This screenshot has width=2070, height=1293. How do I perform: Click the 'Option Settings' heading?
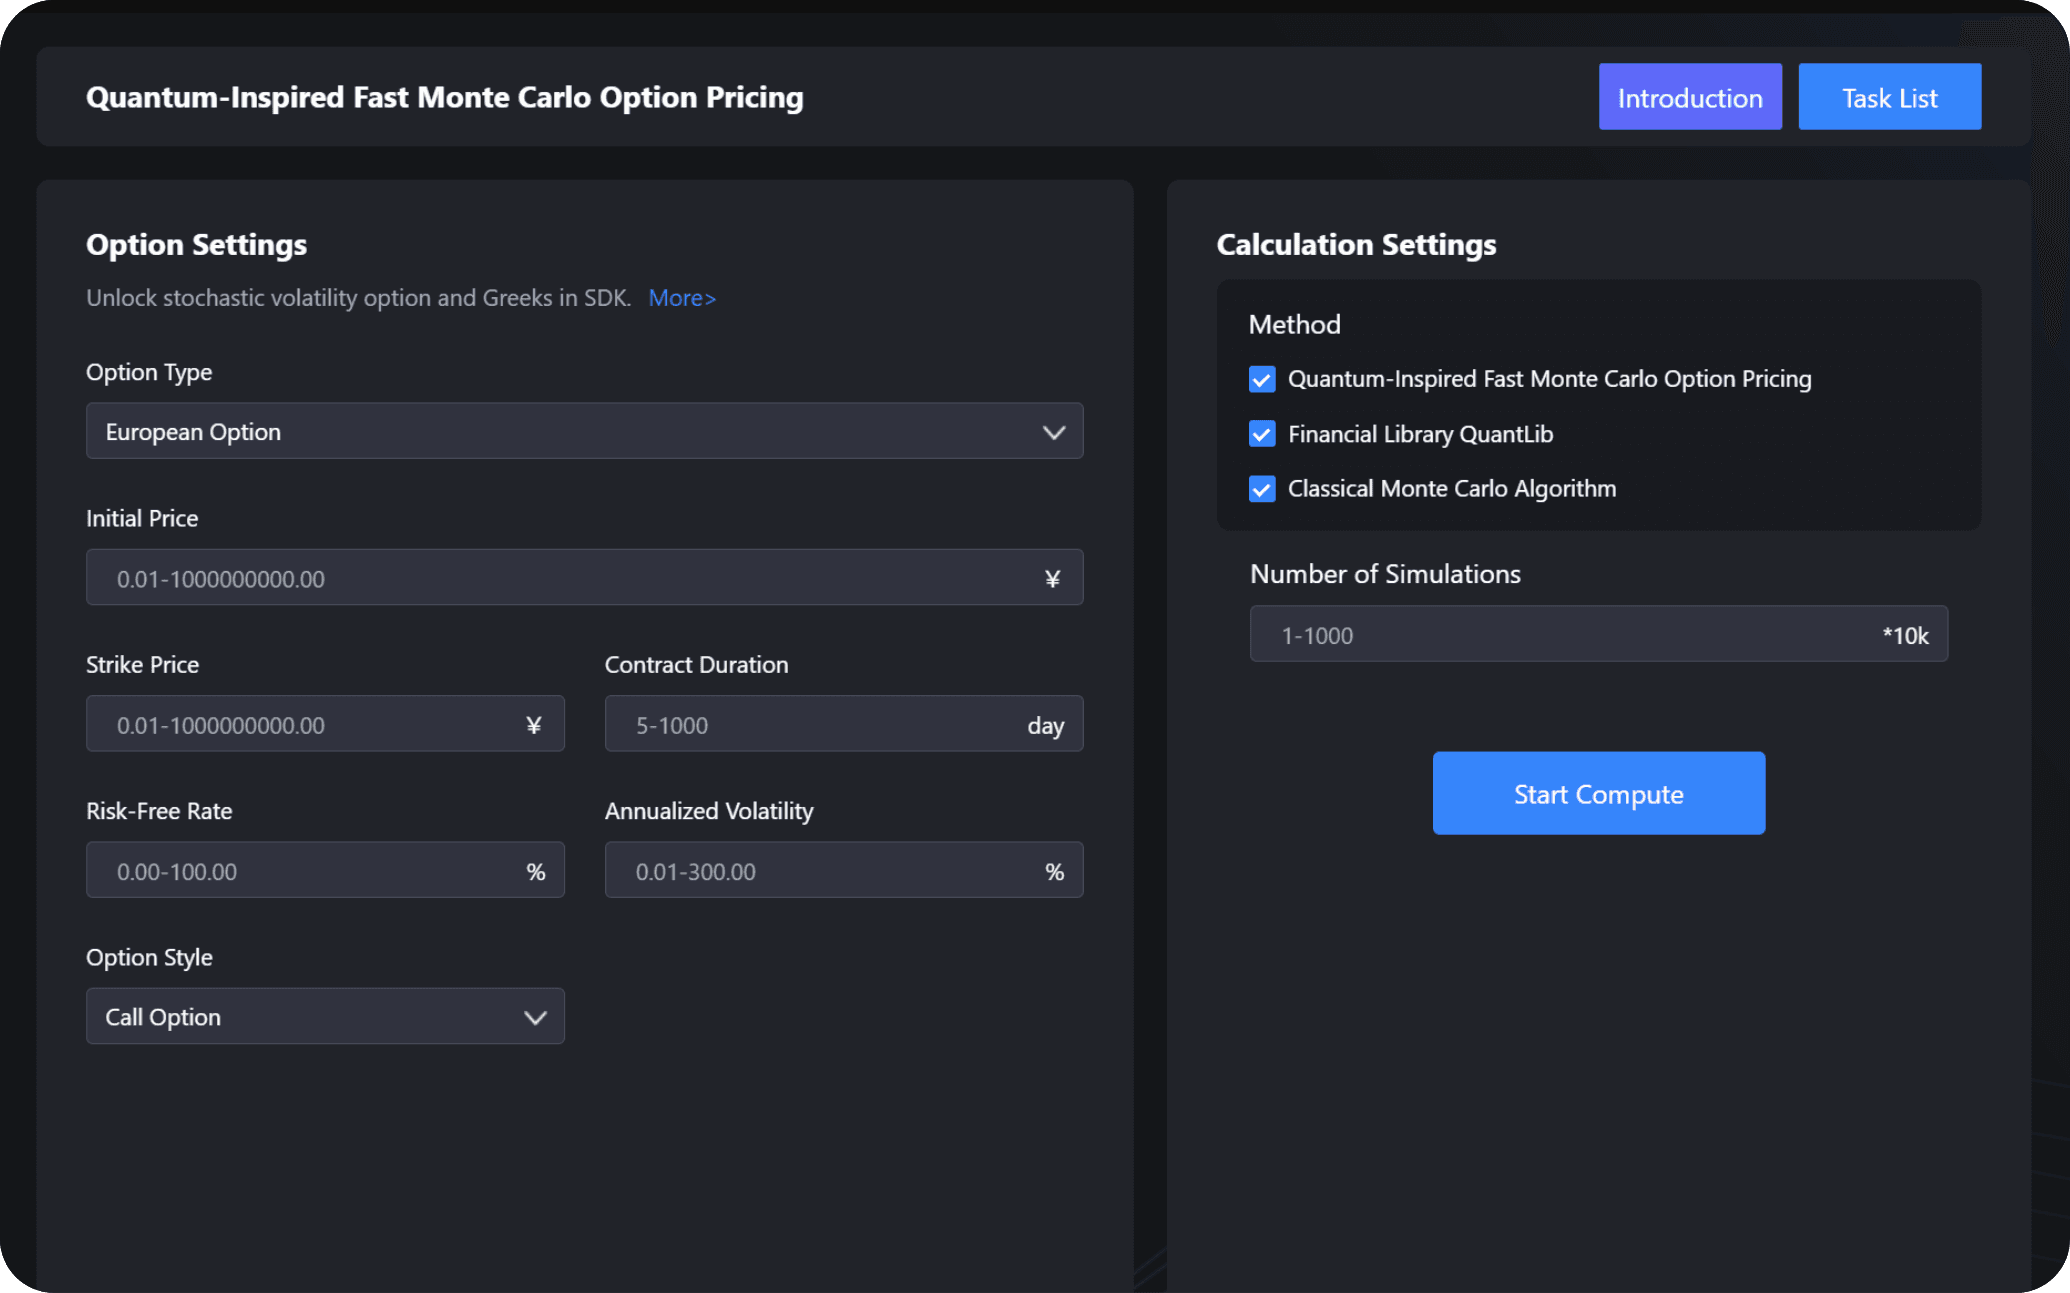pos(197,245)
